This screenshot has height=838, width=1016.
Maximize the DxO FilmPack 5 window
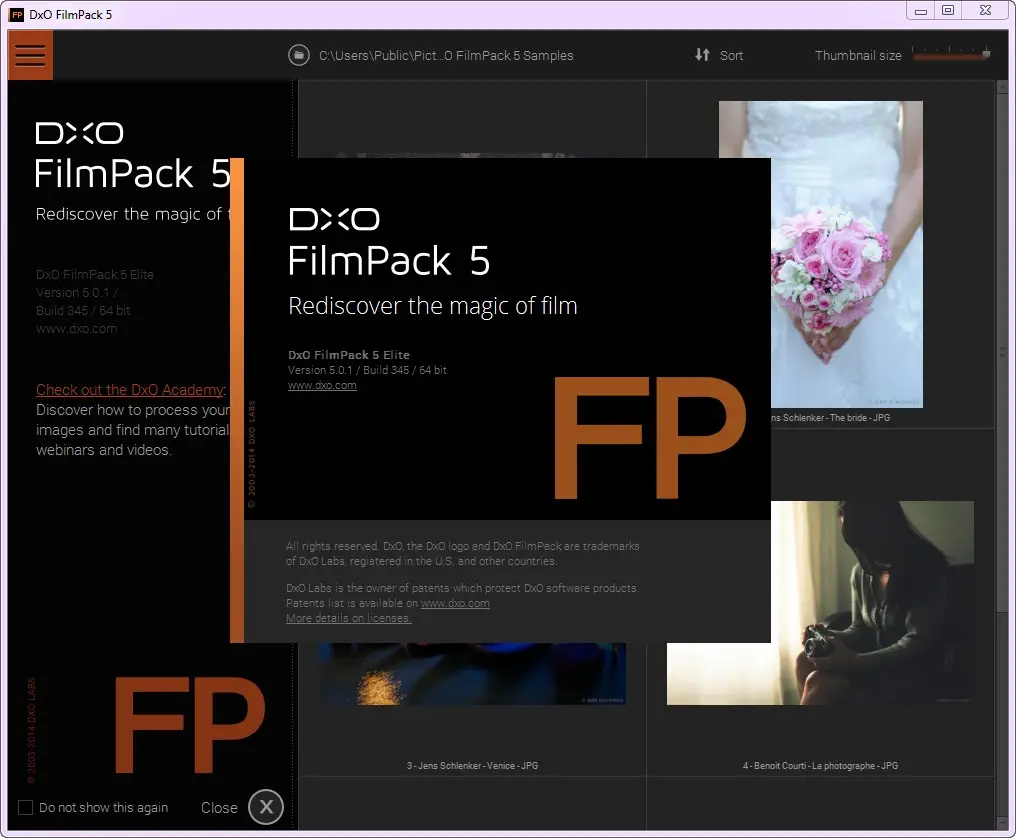947,11
